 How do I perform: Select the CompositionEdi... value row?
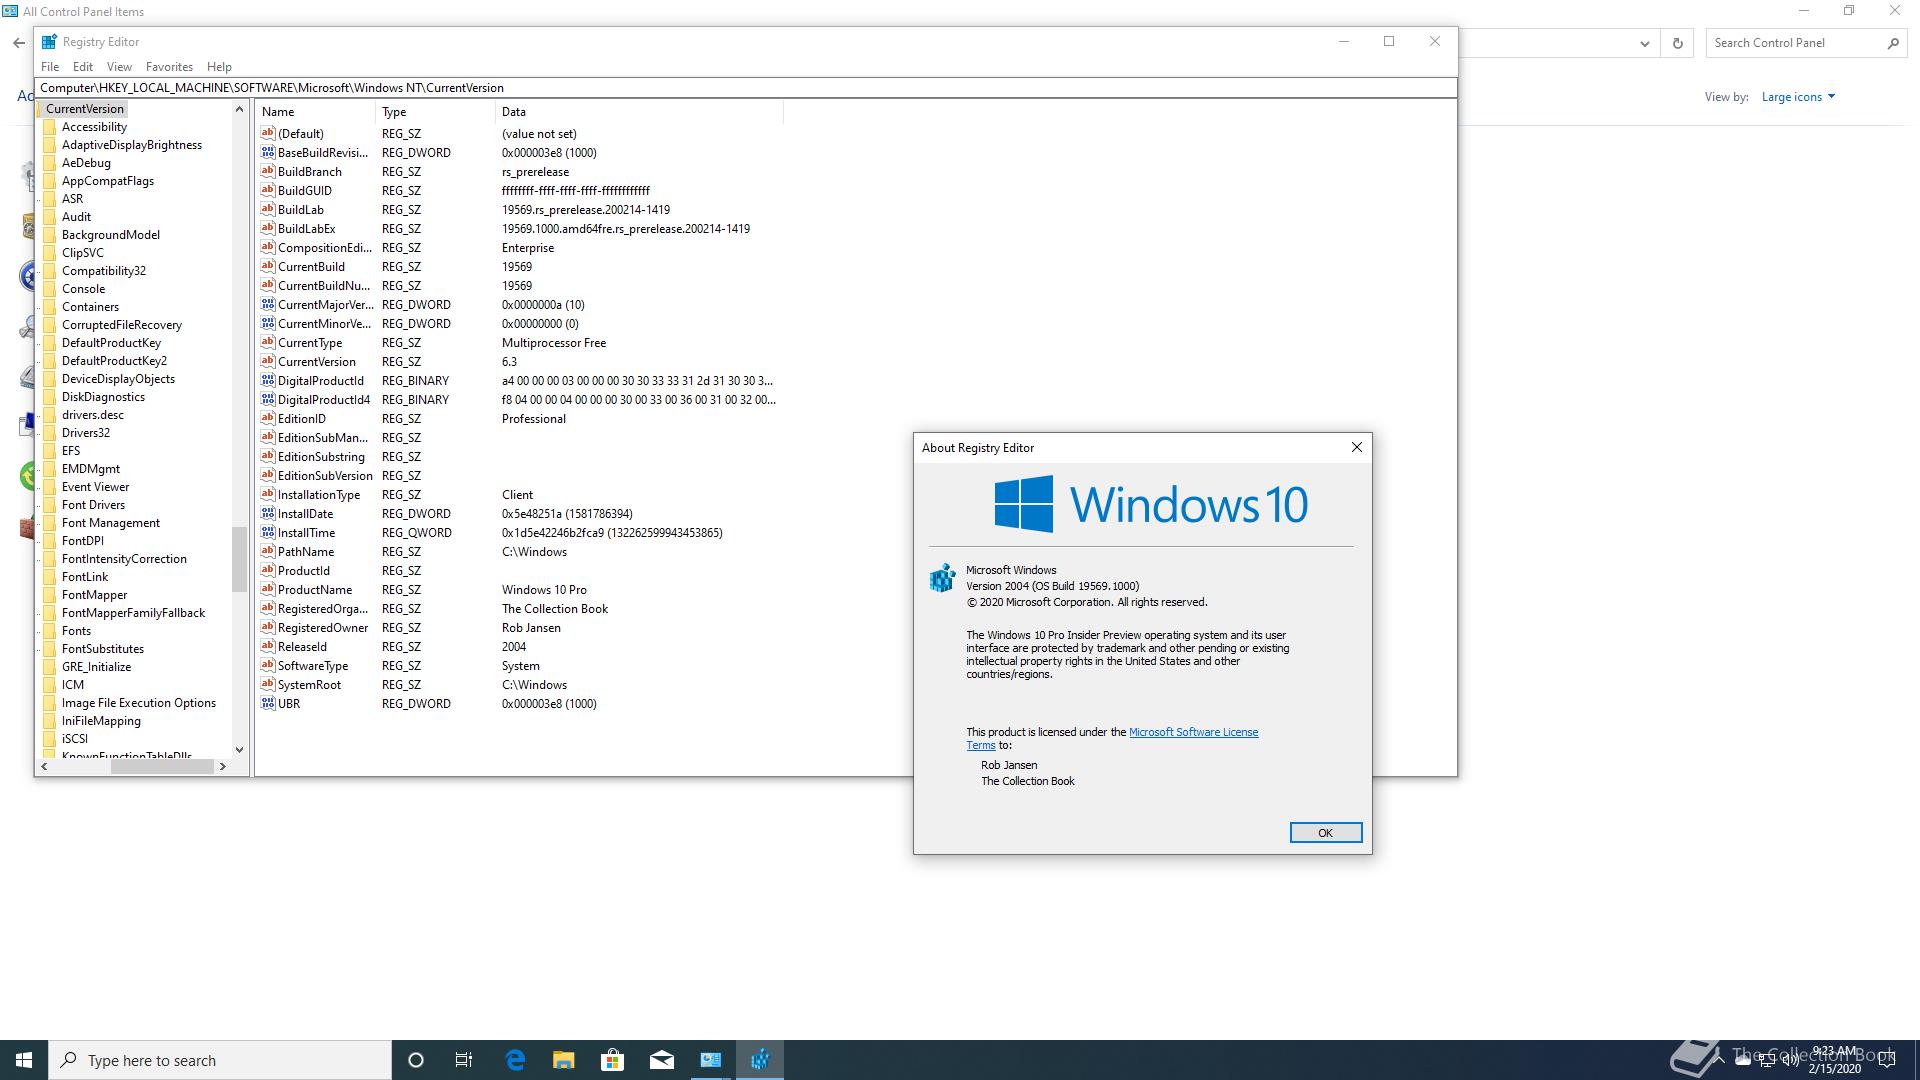[x=520, y=247]
